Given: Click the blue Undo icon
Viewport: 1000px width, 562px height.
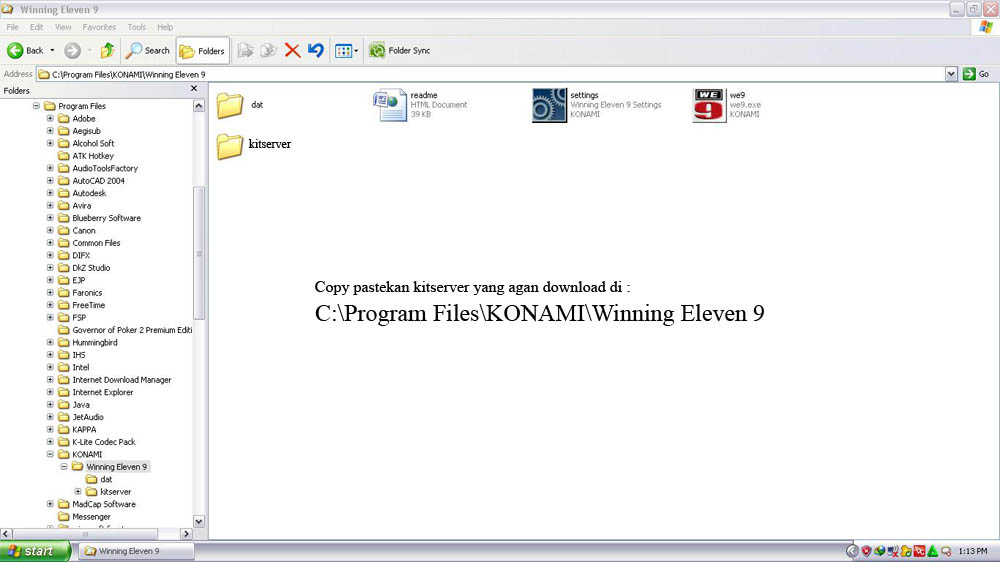Looking at the screenshot, I should click(316, 50).
